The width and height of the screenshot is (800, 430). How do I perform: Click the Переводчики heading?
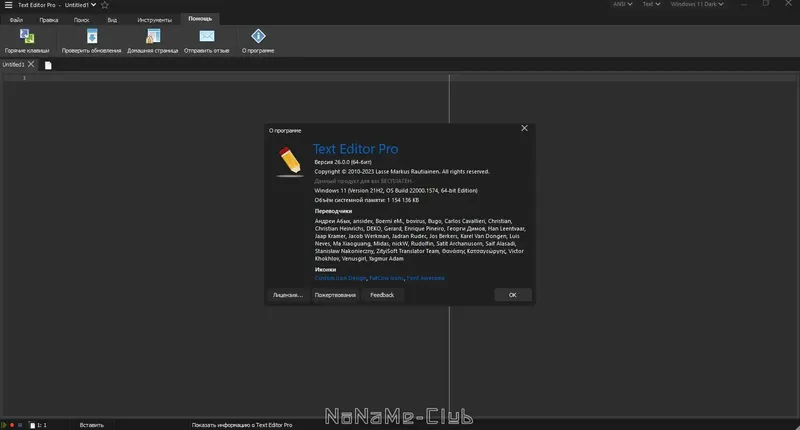333,211
